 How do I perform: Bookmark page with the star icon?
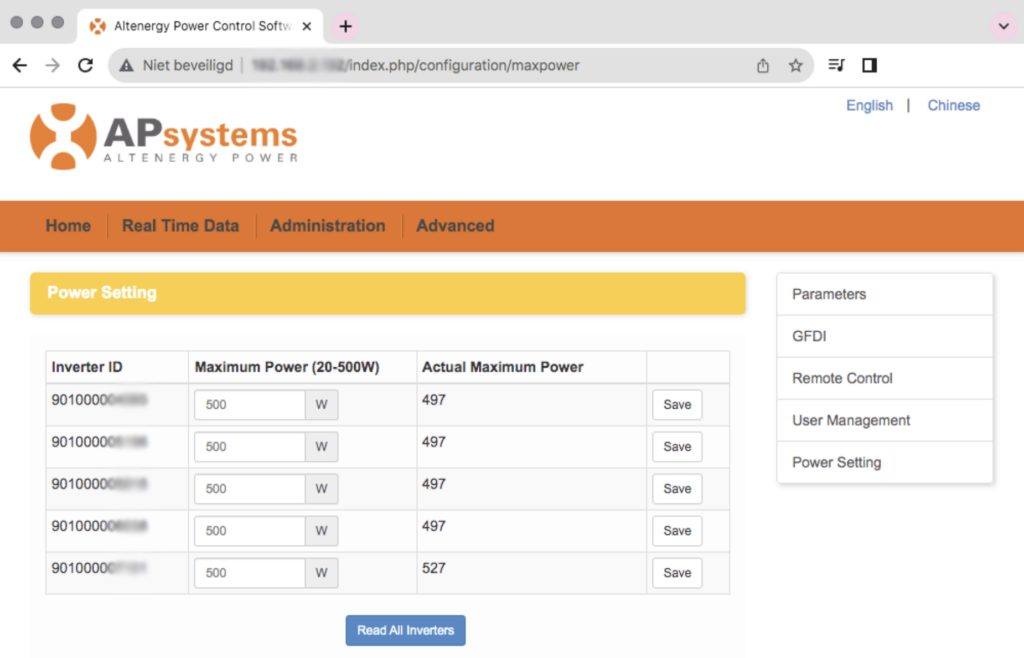tap(795, 65)
